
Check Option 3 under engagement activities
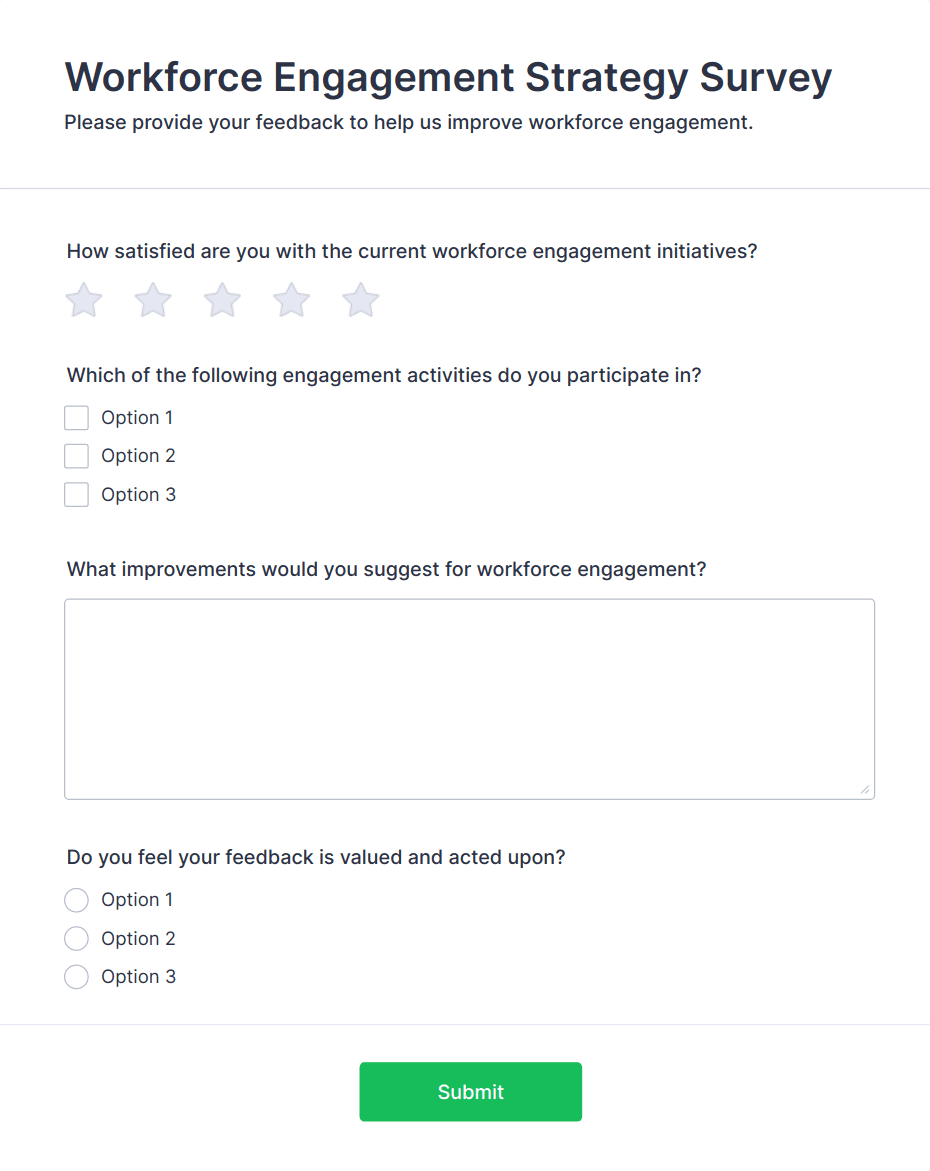(x=76, y=494)
